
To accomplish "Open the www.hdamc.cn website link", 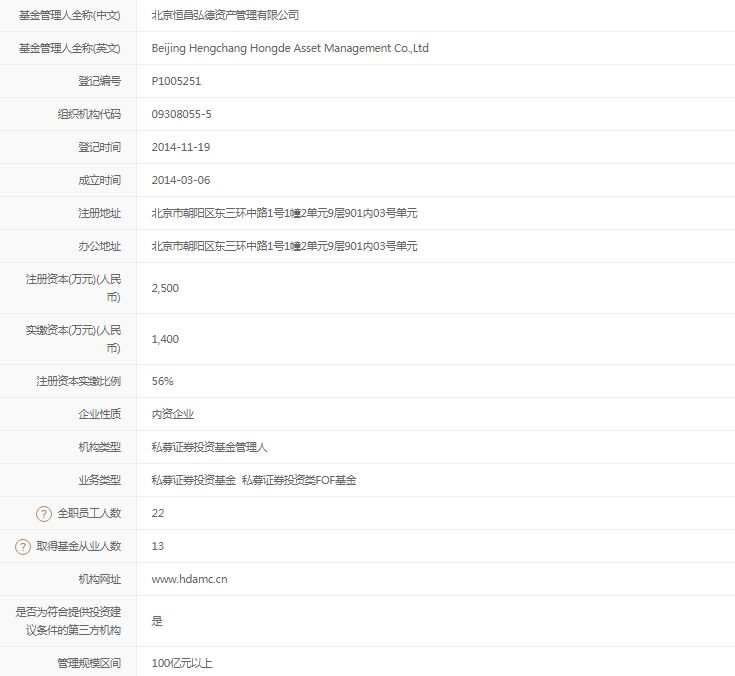I will (189, 579).
